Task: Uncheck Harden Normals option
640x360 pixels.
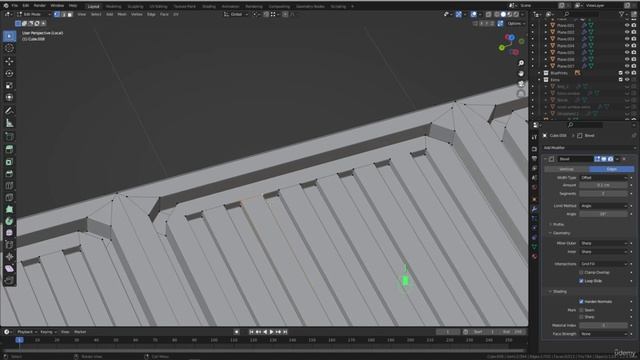Action: tap(581, 301)
